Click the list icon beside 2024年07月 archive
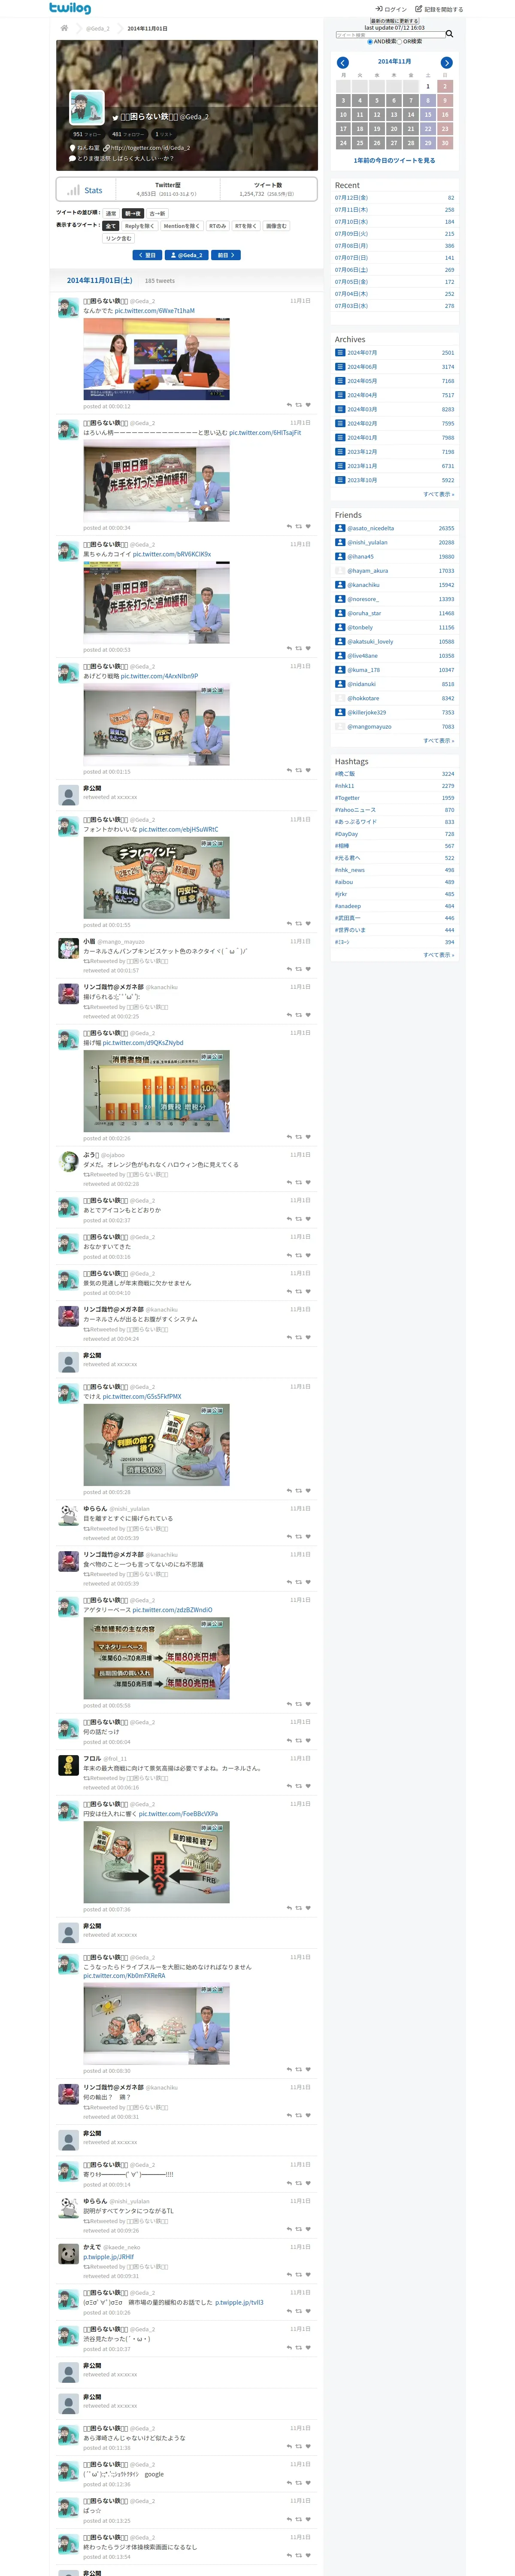This screenshot has width=515, height=2576. click(340, 353)
